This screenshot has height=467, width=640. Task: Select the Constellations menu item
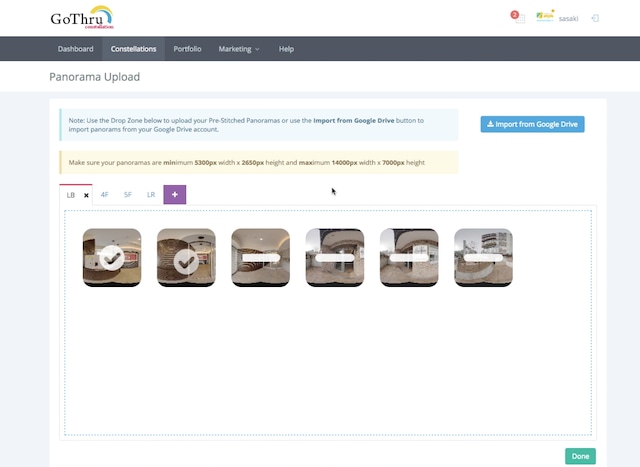[x=133, y=49]
